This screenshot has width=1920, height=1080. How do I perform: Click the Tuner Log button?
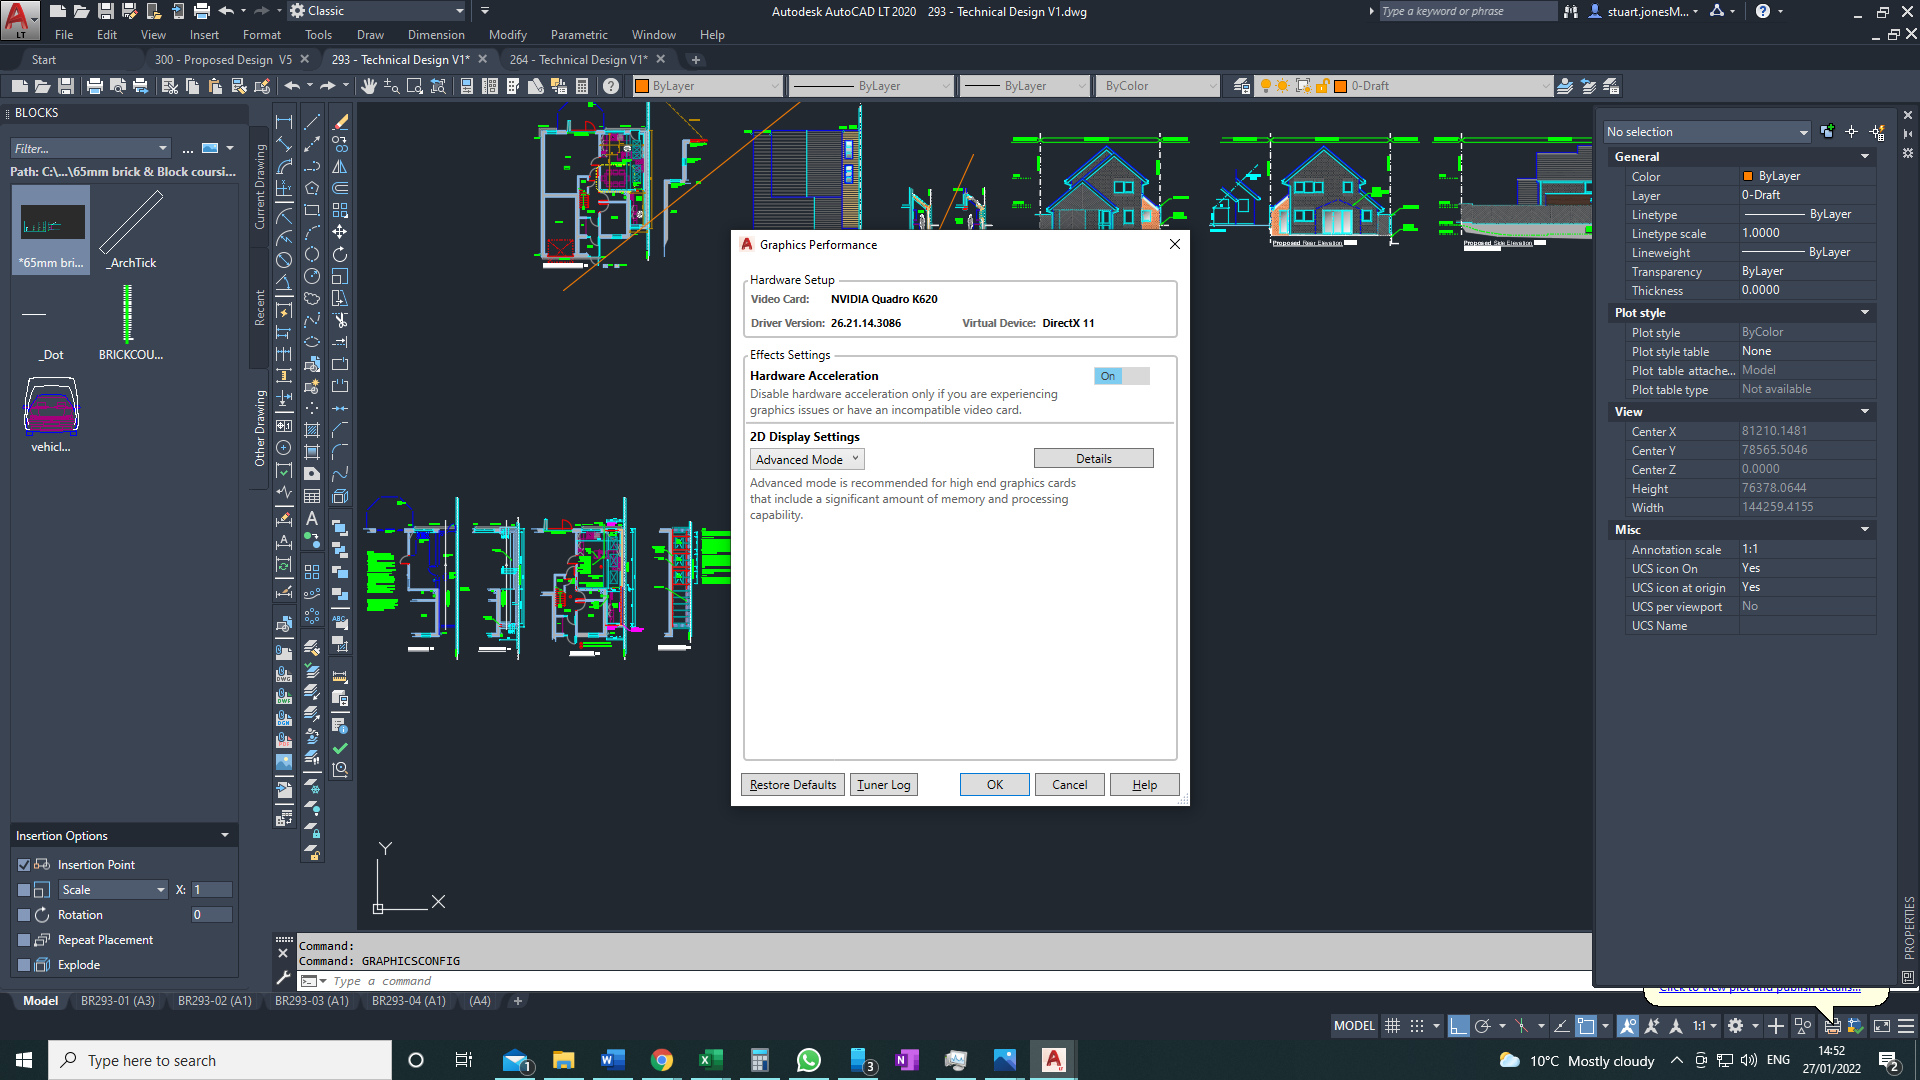pyautogui.click(x=884, y=785)
